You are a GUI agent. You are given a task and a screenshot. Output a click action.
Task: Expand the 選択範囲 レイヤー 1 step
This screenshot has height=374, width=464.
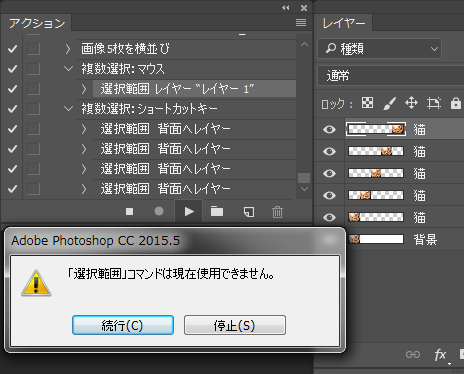pyautogui.click(x=84, y=89)
